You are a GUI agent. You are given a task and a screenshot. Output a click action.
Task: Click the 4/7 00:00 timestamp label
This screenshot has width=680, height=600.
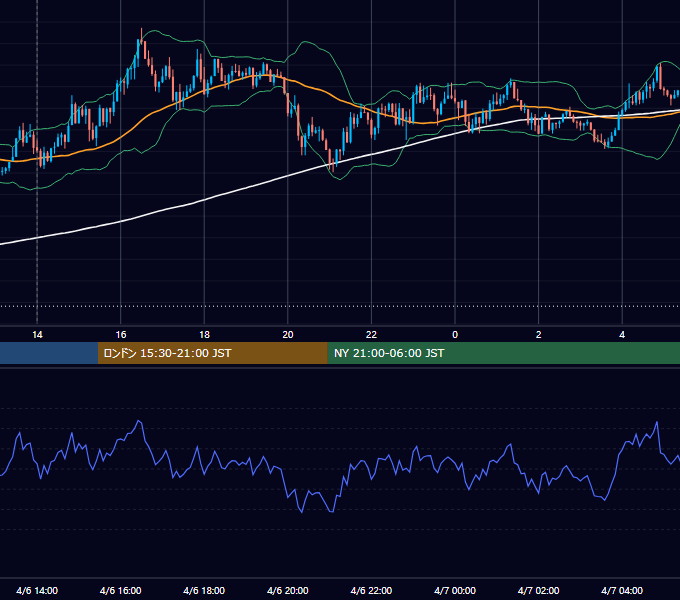[x=455, y=590]
